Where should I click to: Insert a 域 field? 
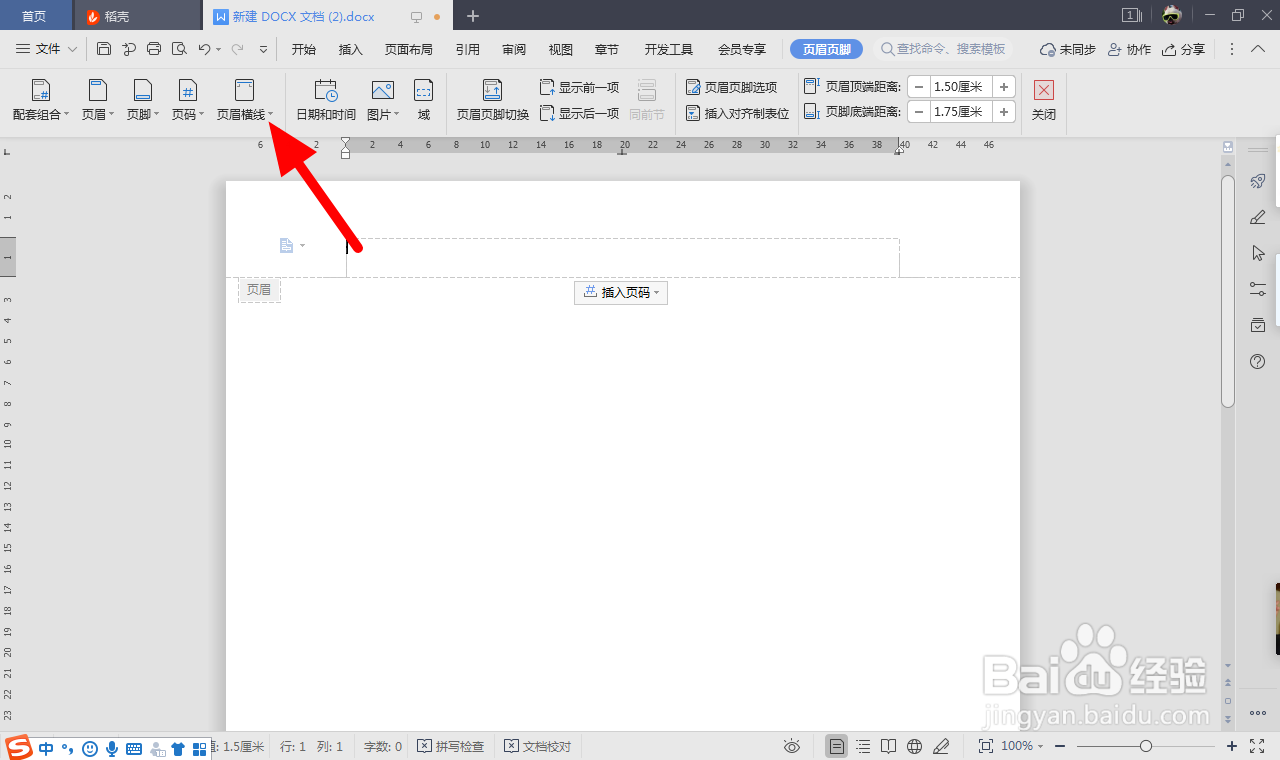[424, 101]
